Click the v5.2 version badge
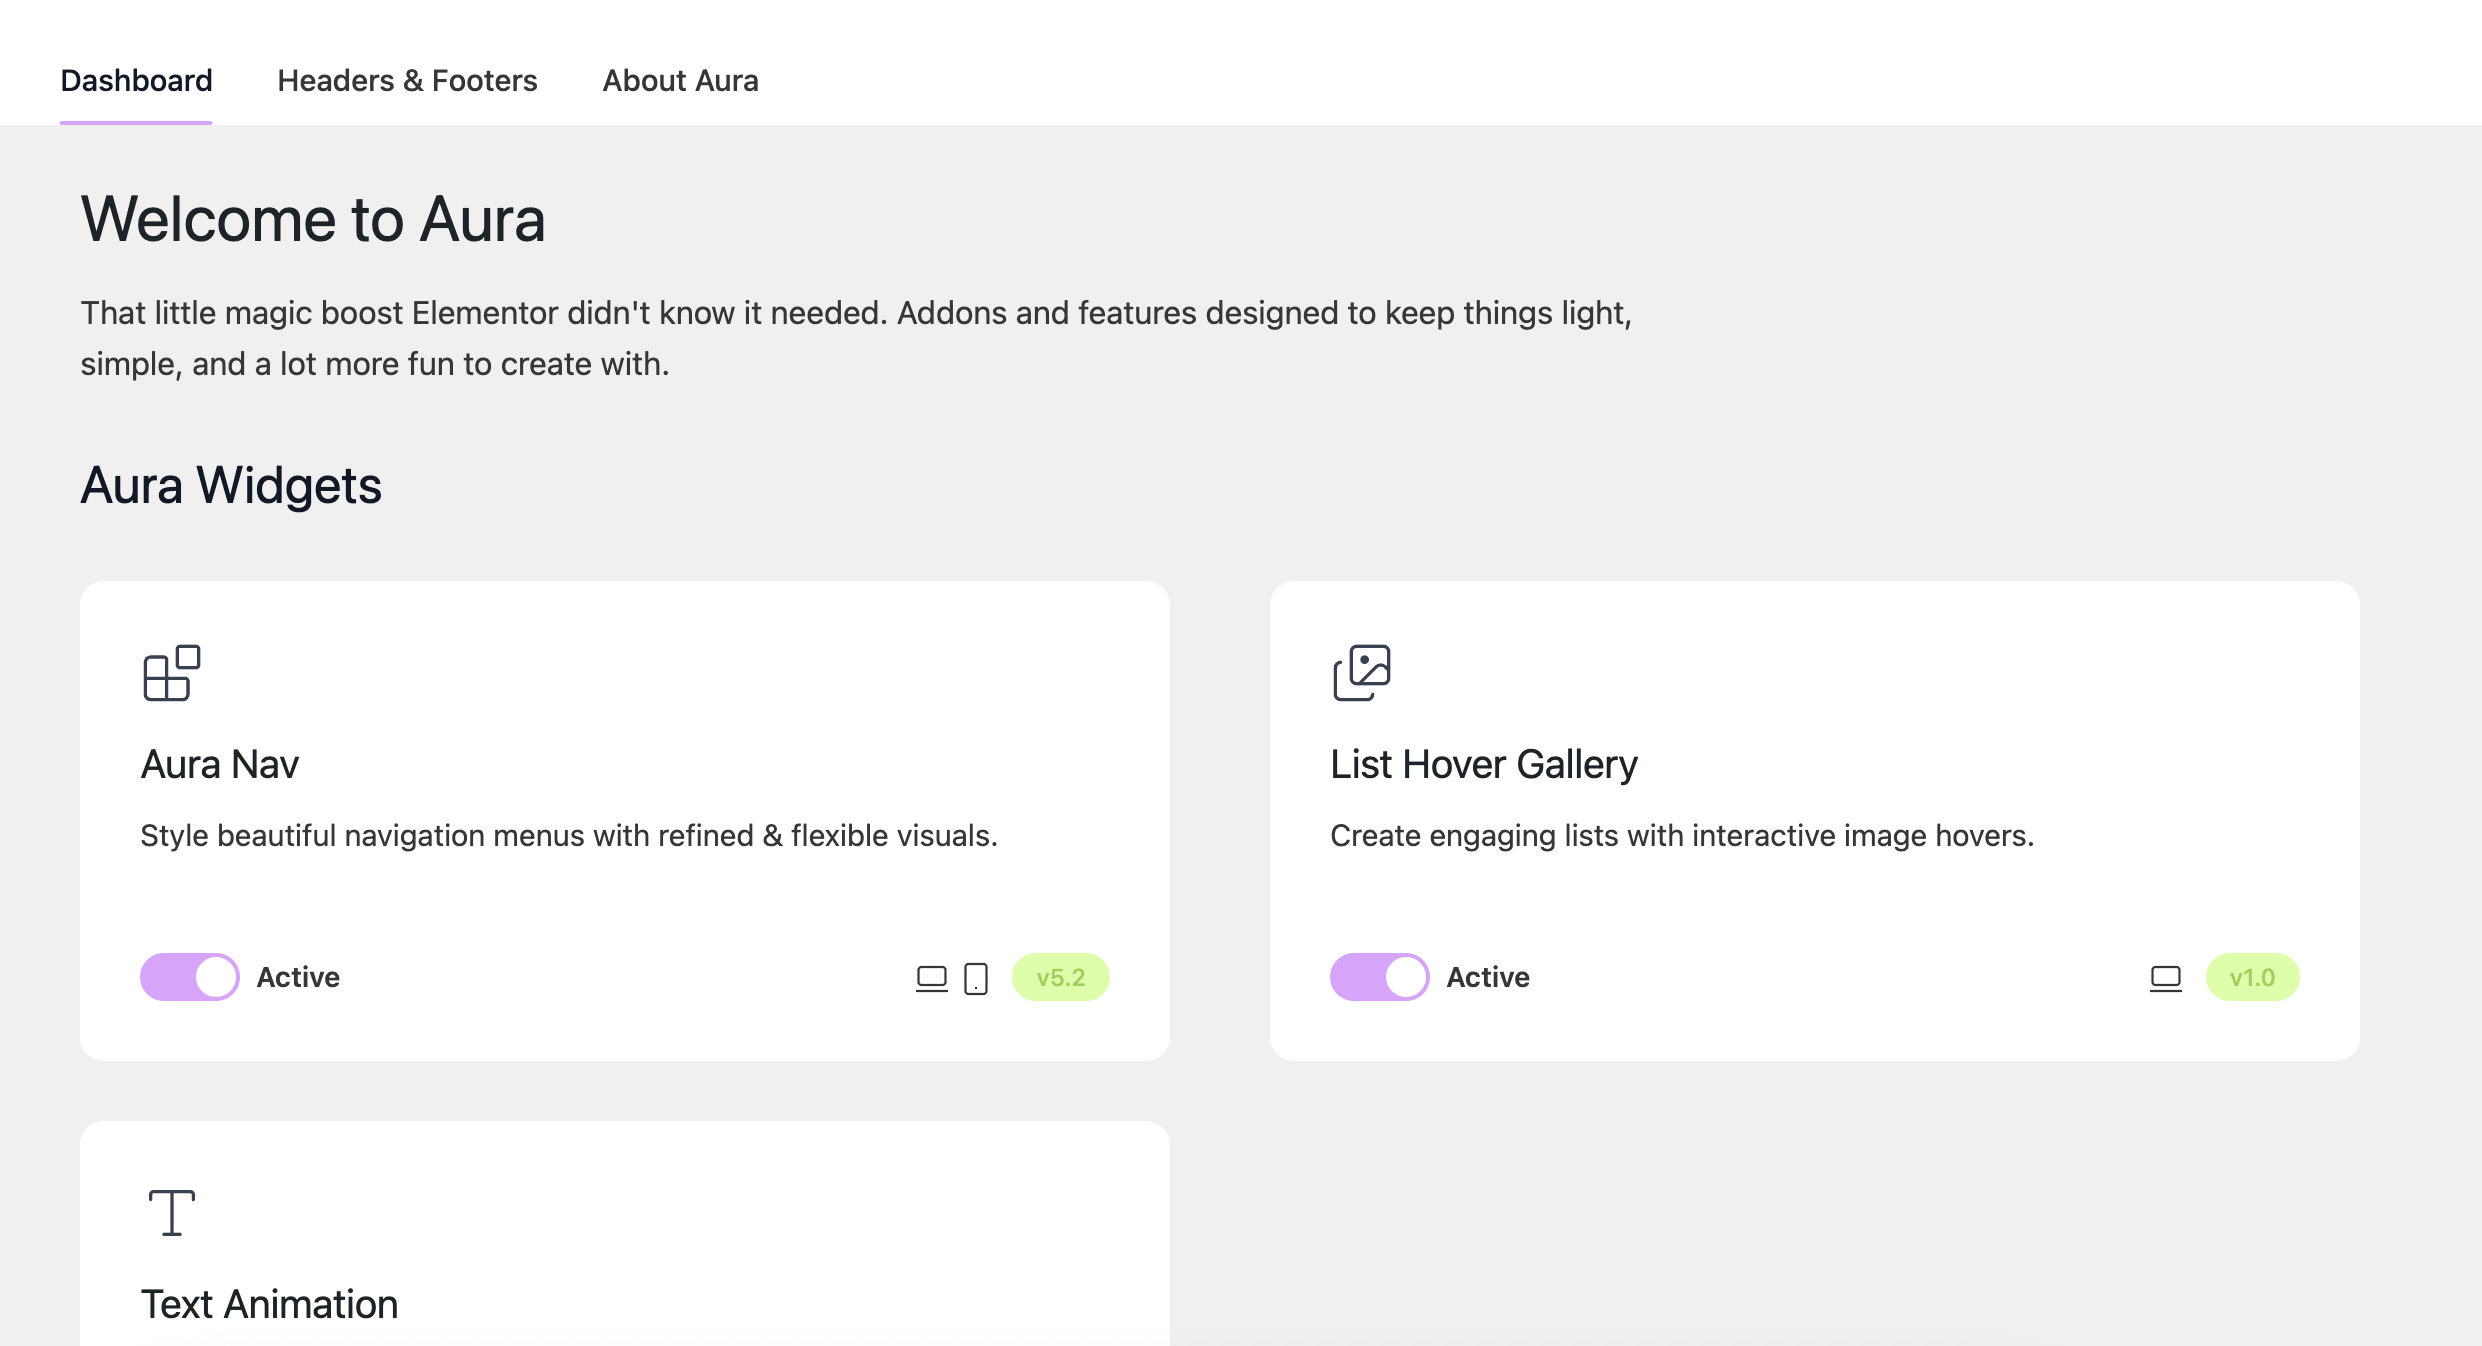 (x=1060, y=977)
